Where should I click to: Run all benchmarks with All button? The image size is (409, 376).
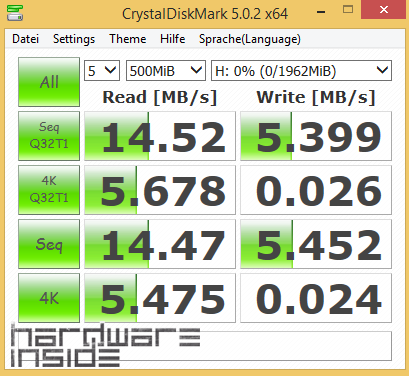49,82
